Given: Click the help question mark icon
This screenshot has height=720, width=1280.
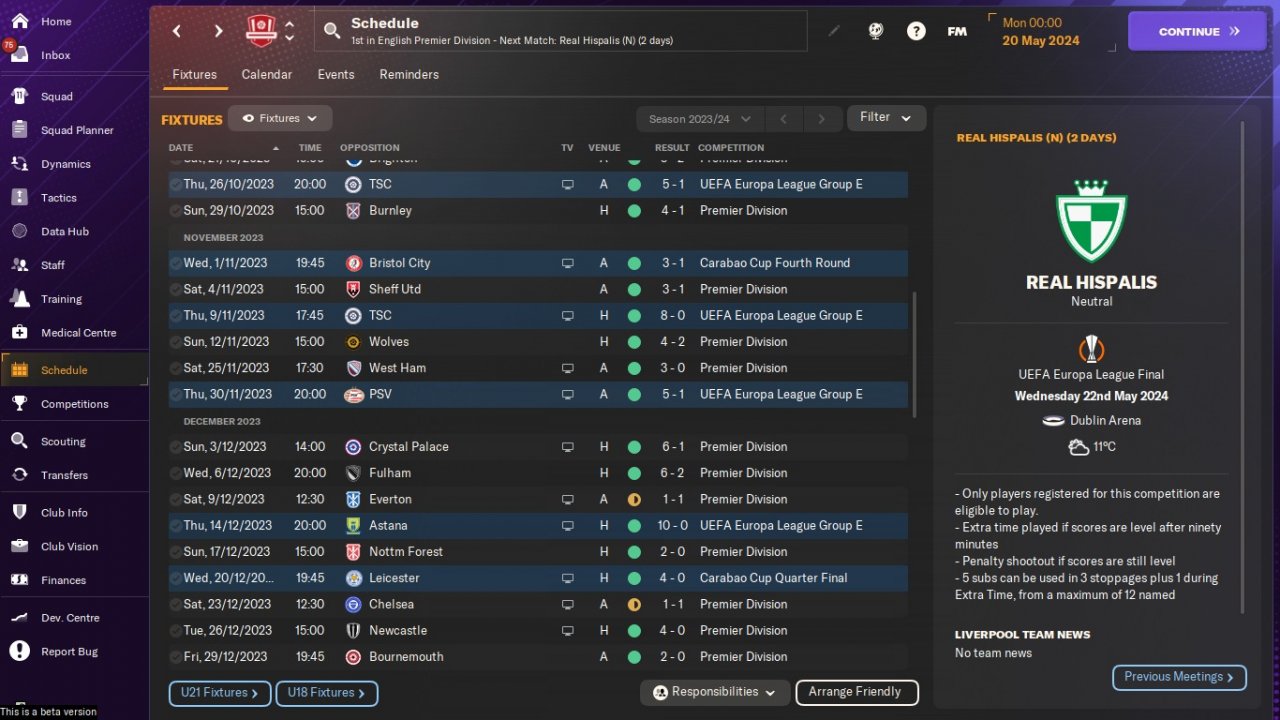Looking at the screenshot, I should tap(916, 31).
